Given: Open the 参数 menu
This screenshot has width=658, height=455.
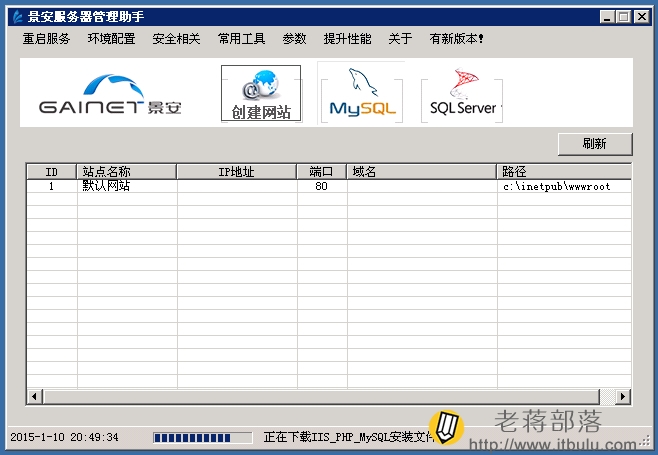Looking at the screenshot, I should pyautogui.click(x=294, y=39).
